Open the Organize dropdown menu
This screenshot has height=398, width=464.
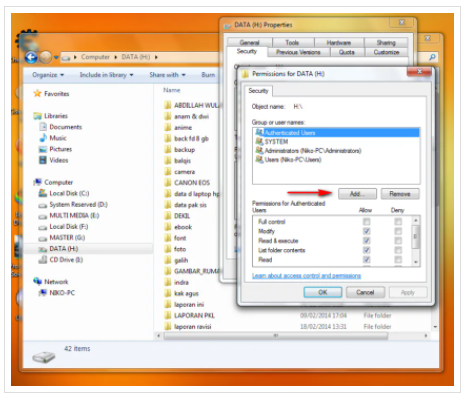48,75
